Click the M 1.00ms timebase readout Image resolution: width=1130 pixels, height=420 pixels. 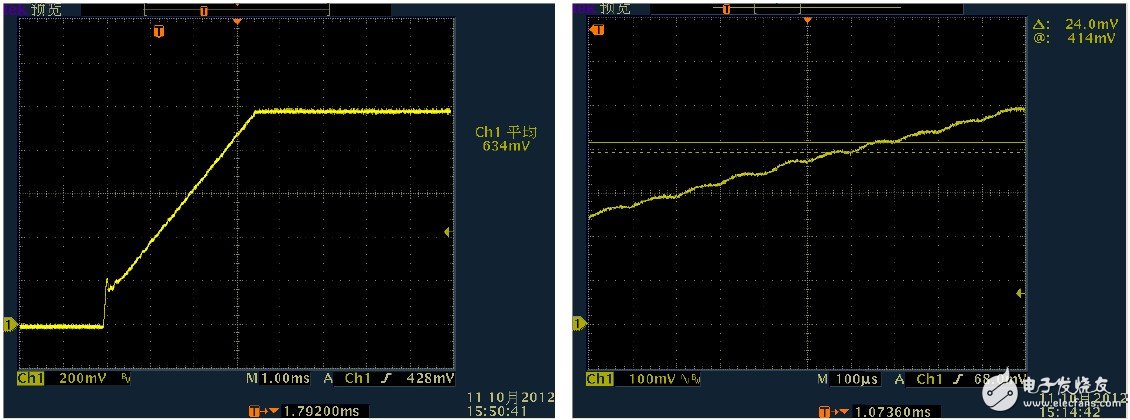(x=273, y=380)
